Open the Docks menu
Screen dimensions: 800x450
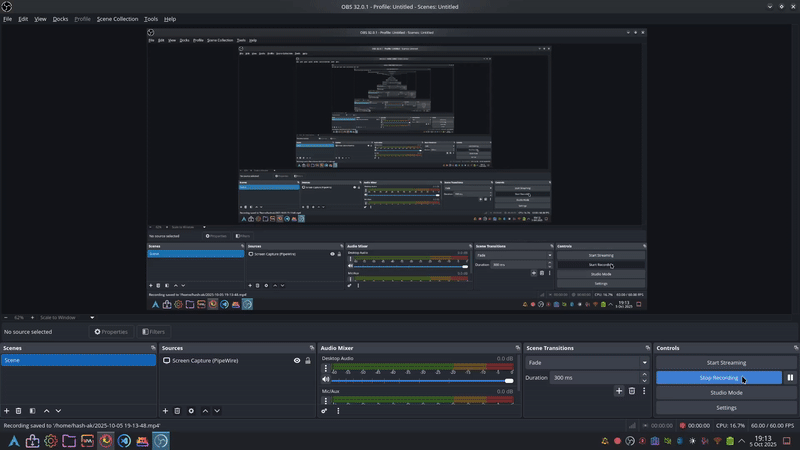pos(60,19)
